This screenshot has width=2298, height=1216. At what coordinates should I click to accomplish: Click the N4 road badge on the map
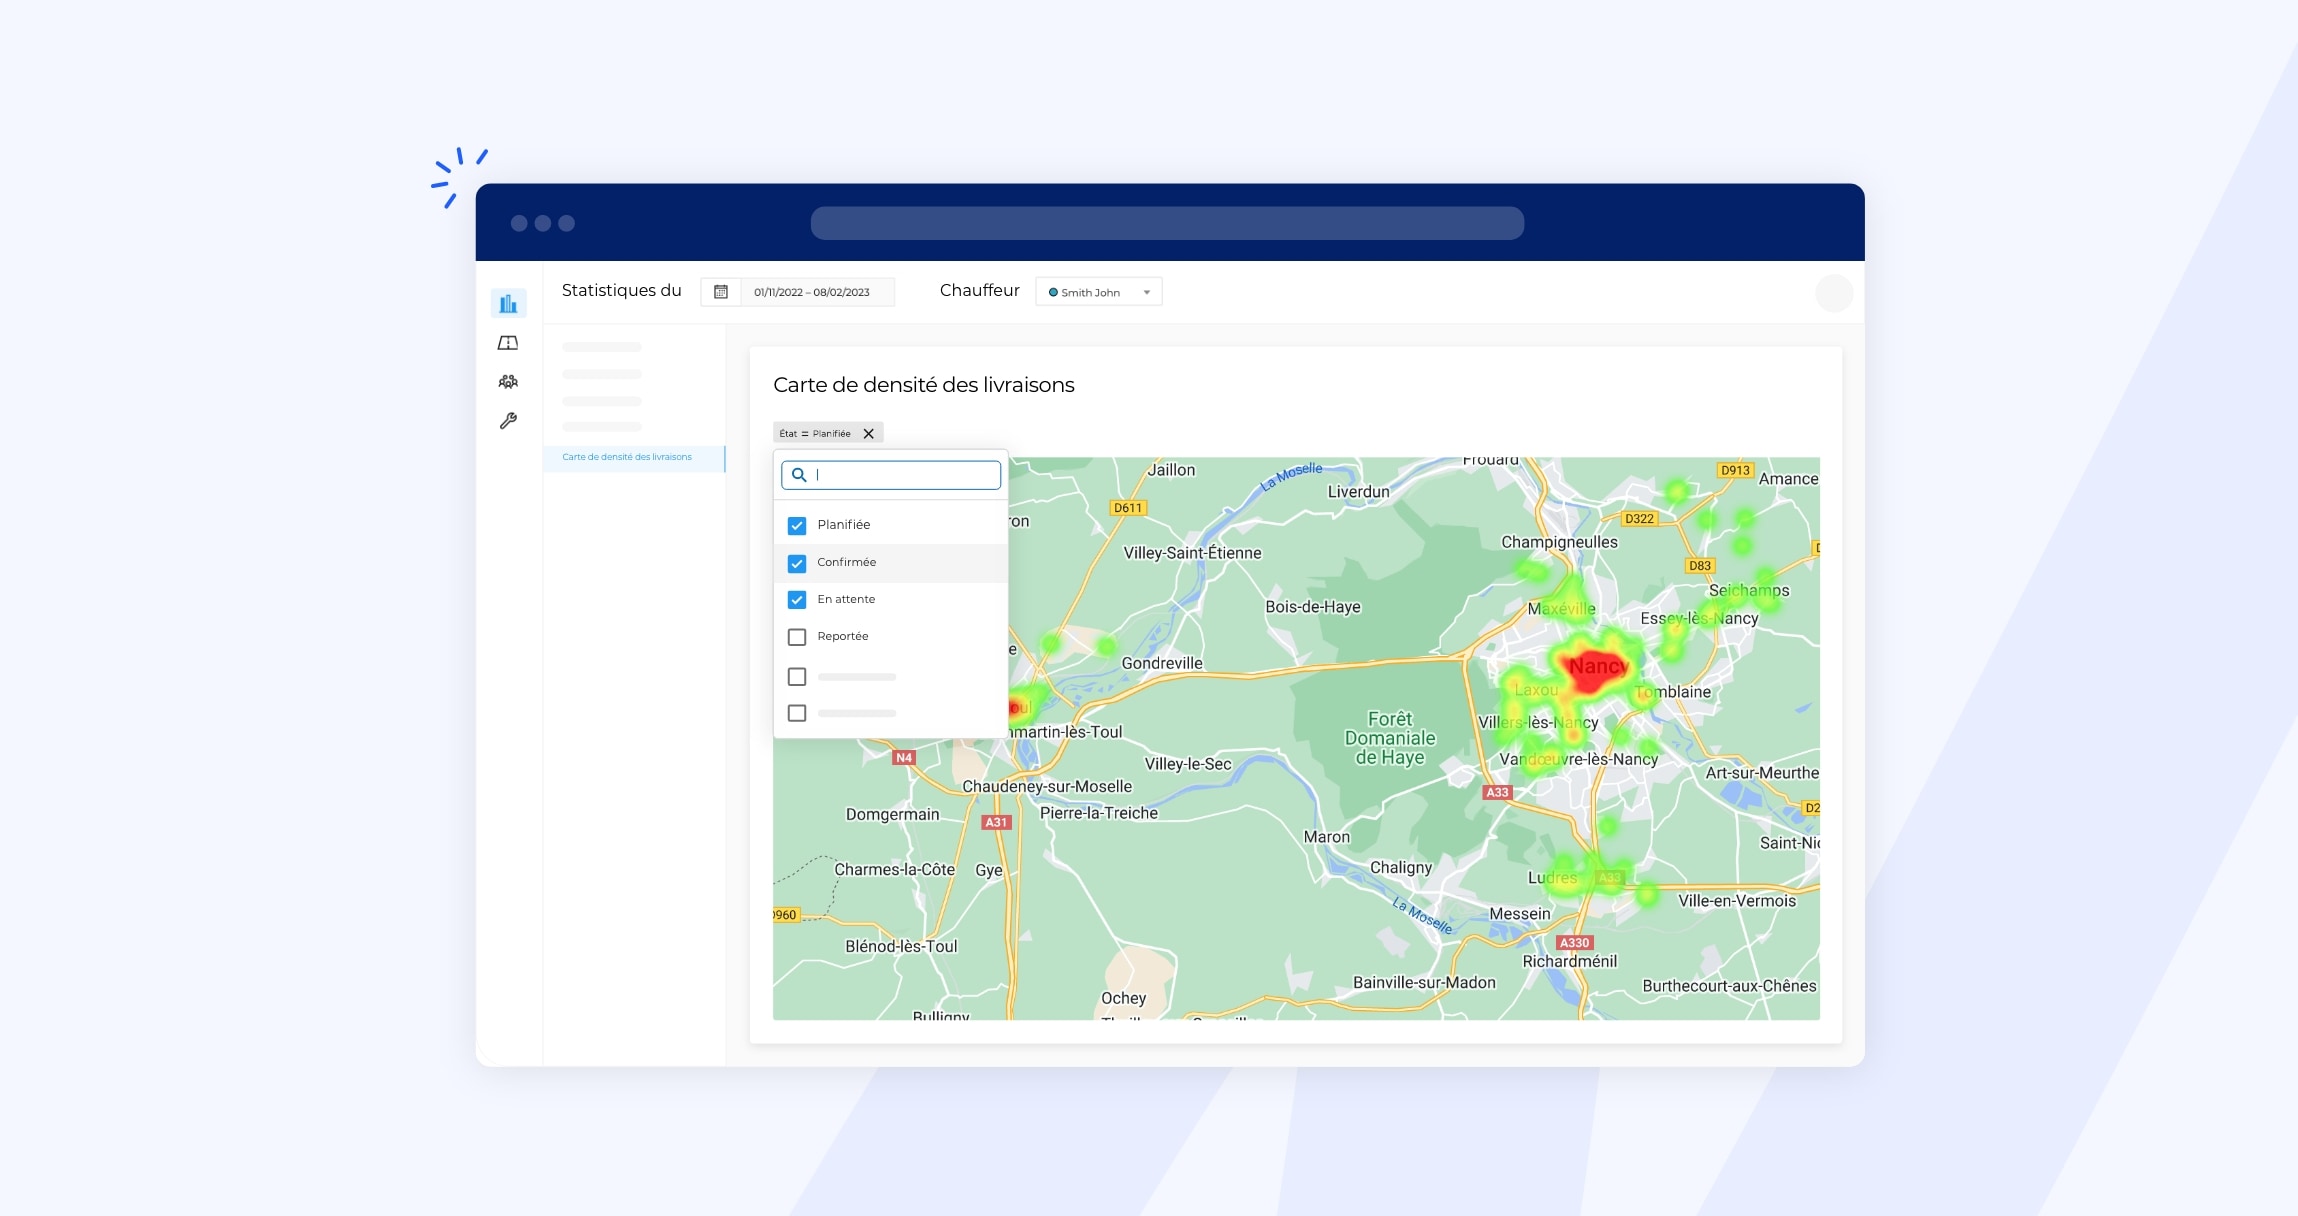[904, 758]
